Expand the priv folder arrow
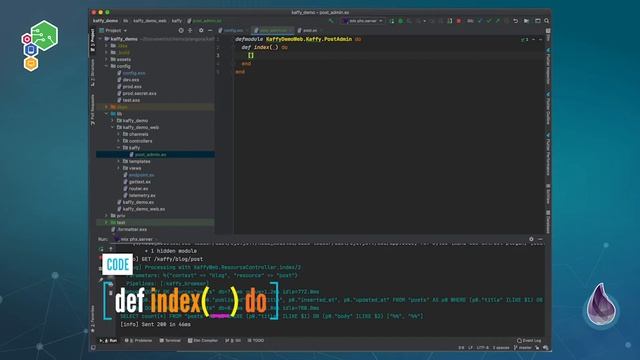 click(x=107, y=216)
